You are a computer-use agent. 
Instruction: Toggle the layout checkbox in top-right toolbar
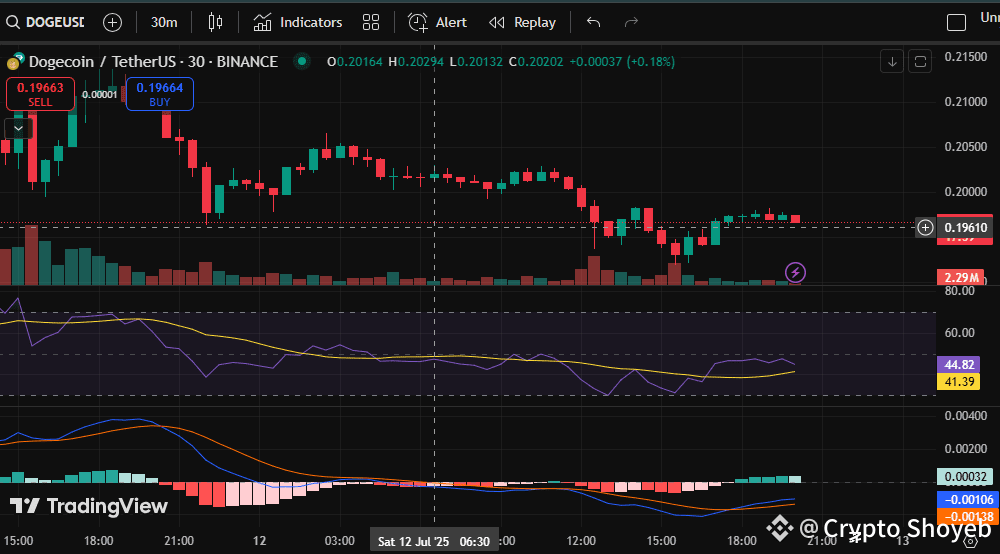pyautogui.click(x=957, y=22)
